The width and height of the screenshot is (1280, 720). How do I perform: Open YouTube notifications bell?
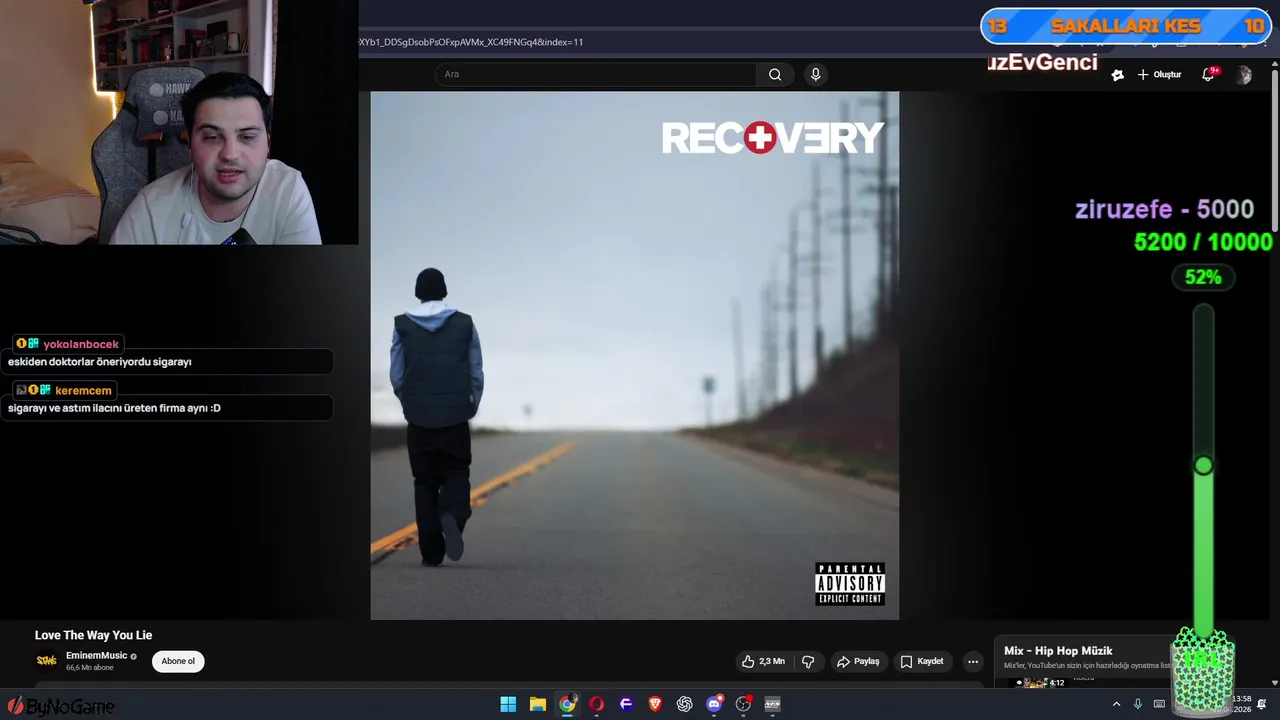[x=1208, y=75]
